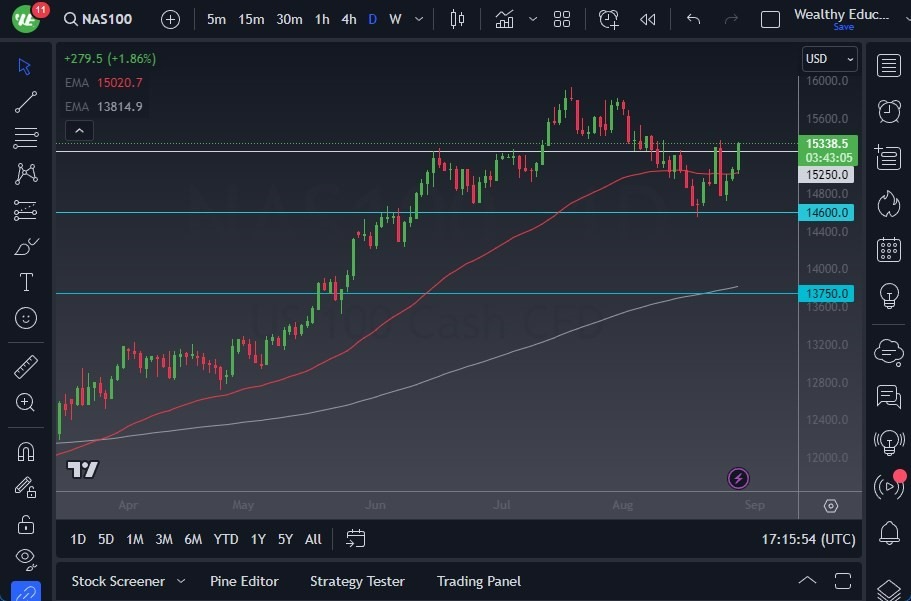
Task: Toggle visibility of all drawings
Action: pyautogui.click(x=25, y=559)
